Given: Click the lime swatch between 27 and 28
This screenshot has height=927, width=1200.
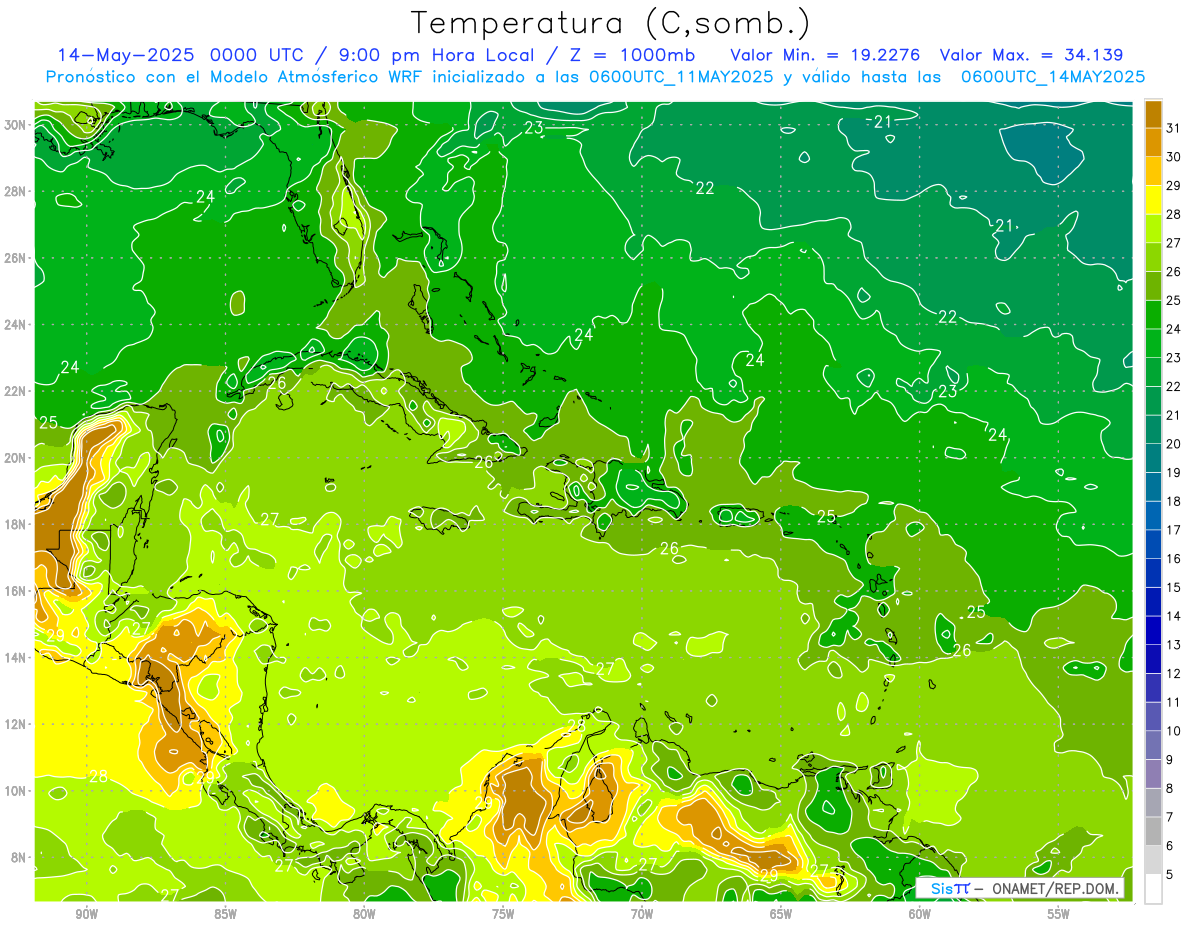Looking at the screenshot, I should pos(1153,228).
